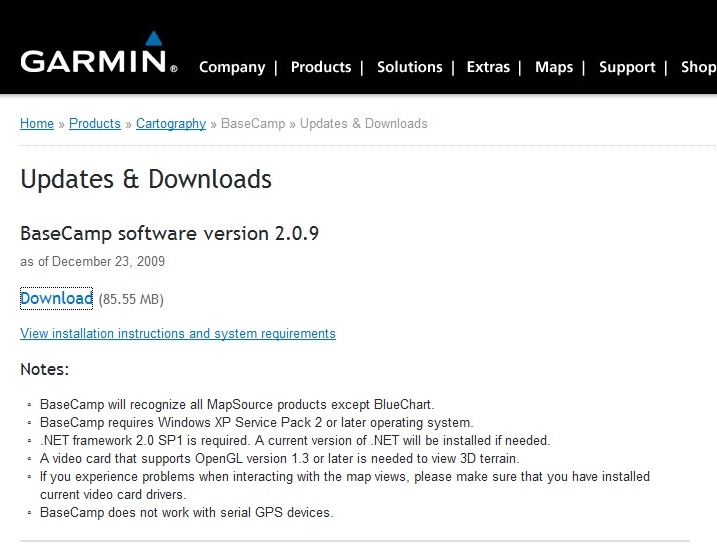
Task: Click the Download link for BaseCamp
Action: [56, 299]
